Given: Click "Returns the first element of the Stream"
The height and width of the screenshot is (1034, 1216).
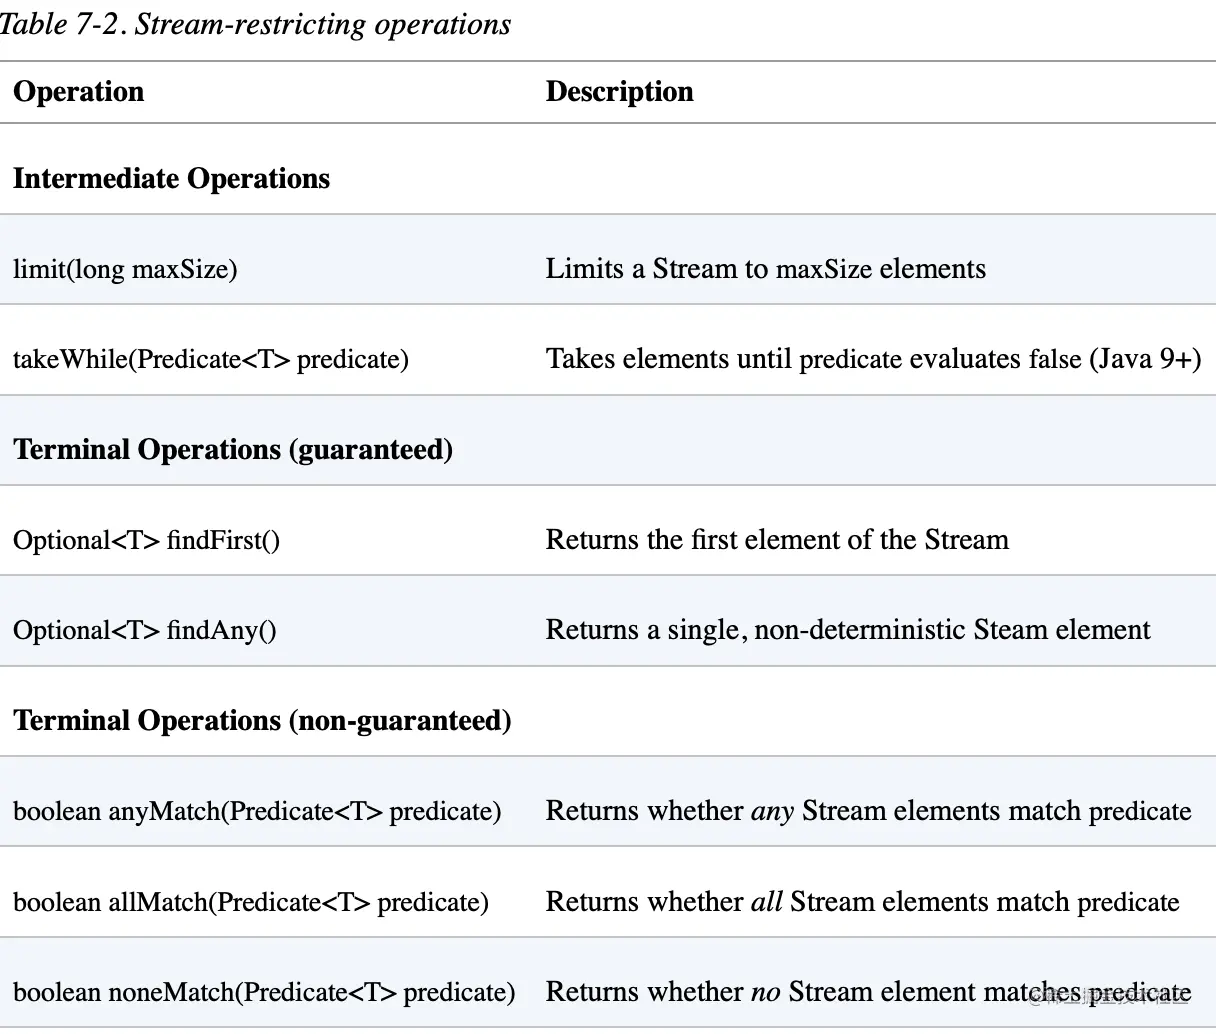Looking at the screenshot, I should pos(776,540).
